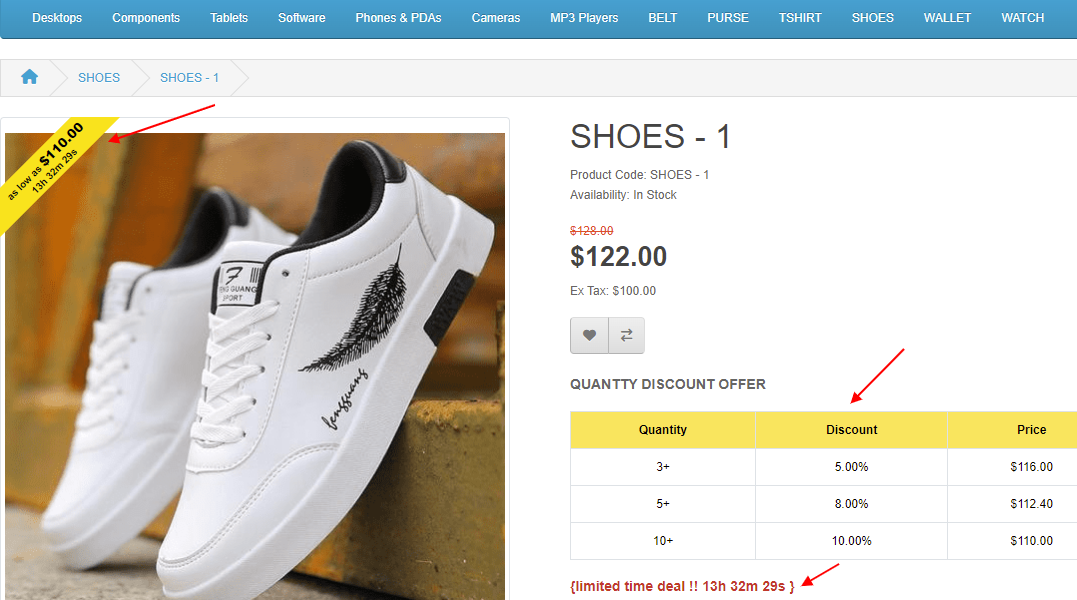Screen dimensions: 1077x600
Task: Open the Desktops menu
Action: 57,18
